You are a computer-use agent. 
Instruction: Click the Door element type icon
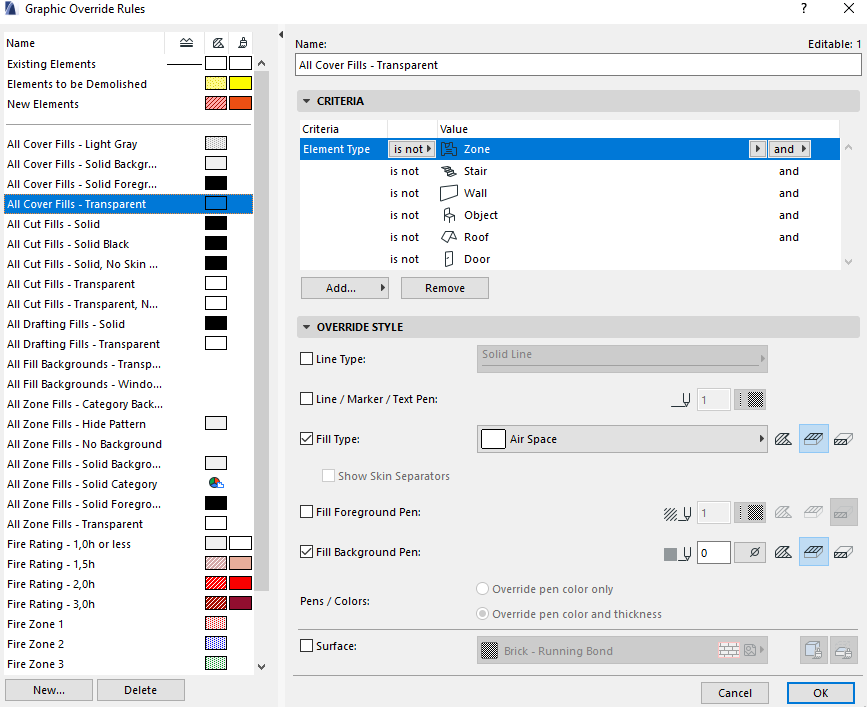(449, 259)
